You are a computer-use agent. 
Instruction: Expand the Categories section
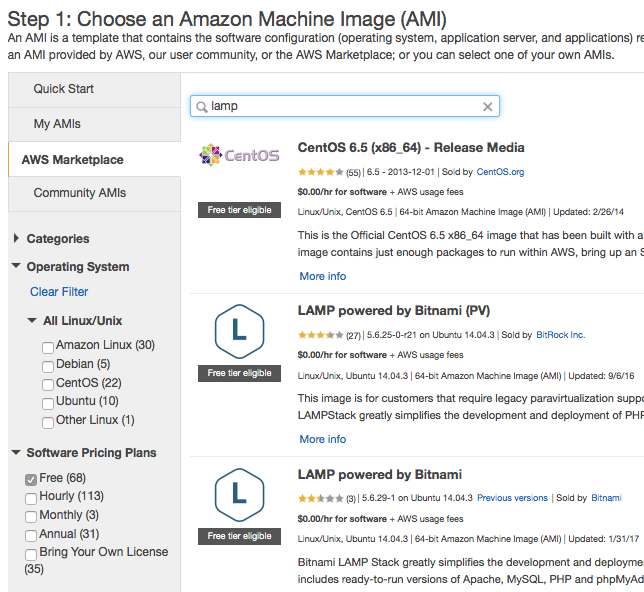(17, 239)
